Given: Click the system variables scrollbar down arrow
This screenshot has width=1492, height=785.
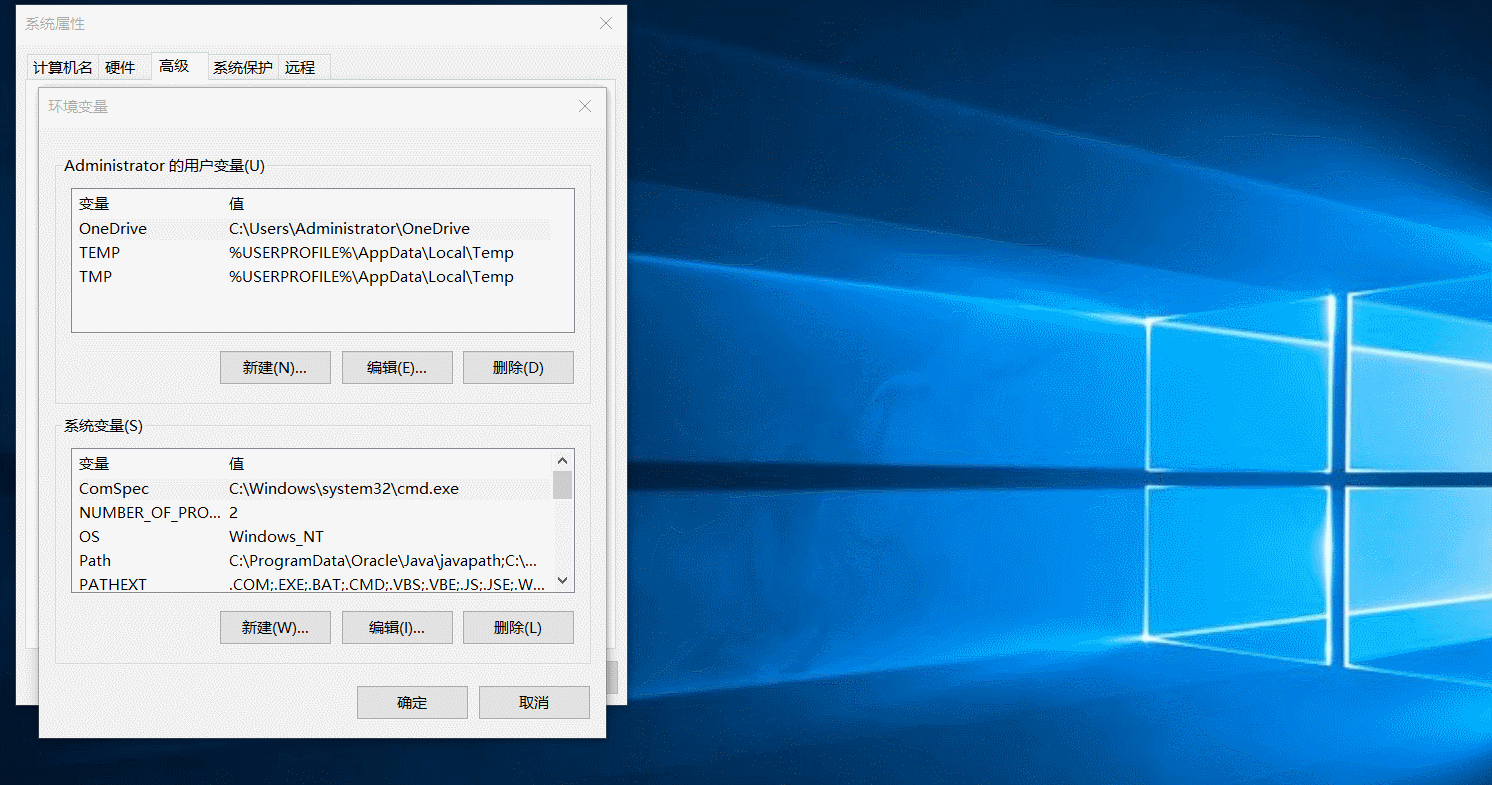Looking at the screenshot, I should pos(563,581).
